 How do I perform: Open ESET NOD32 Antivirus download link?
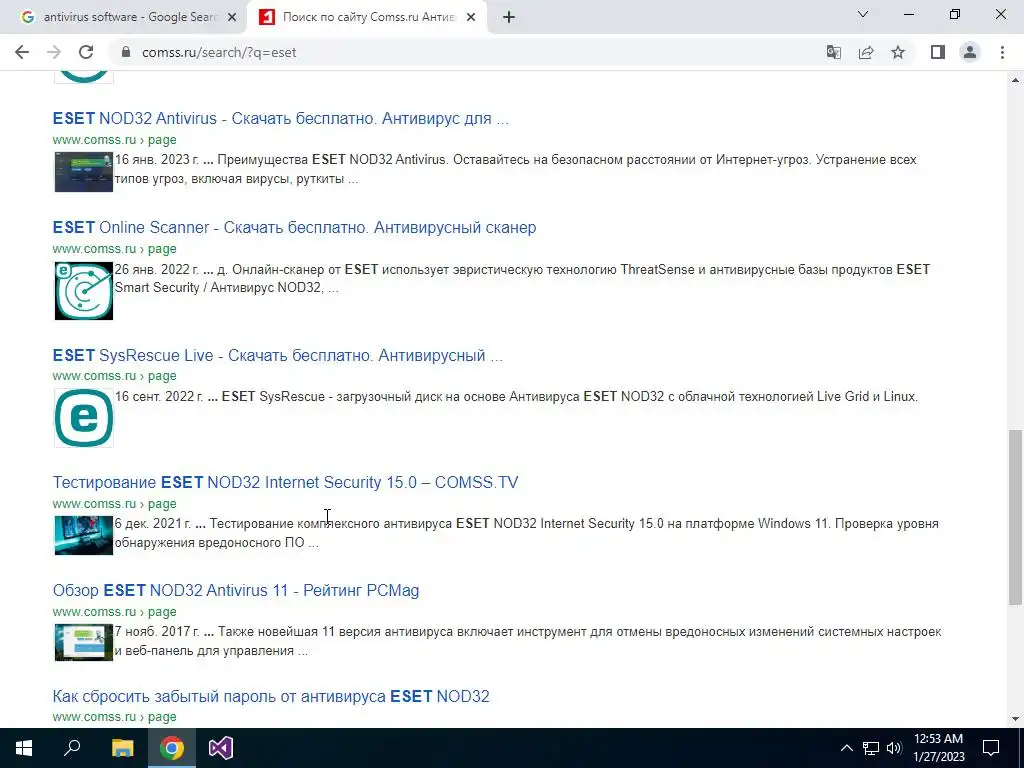point(280,118)
